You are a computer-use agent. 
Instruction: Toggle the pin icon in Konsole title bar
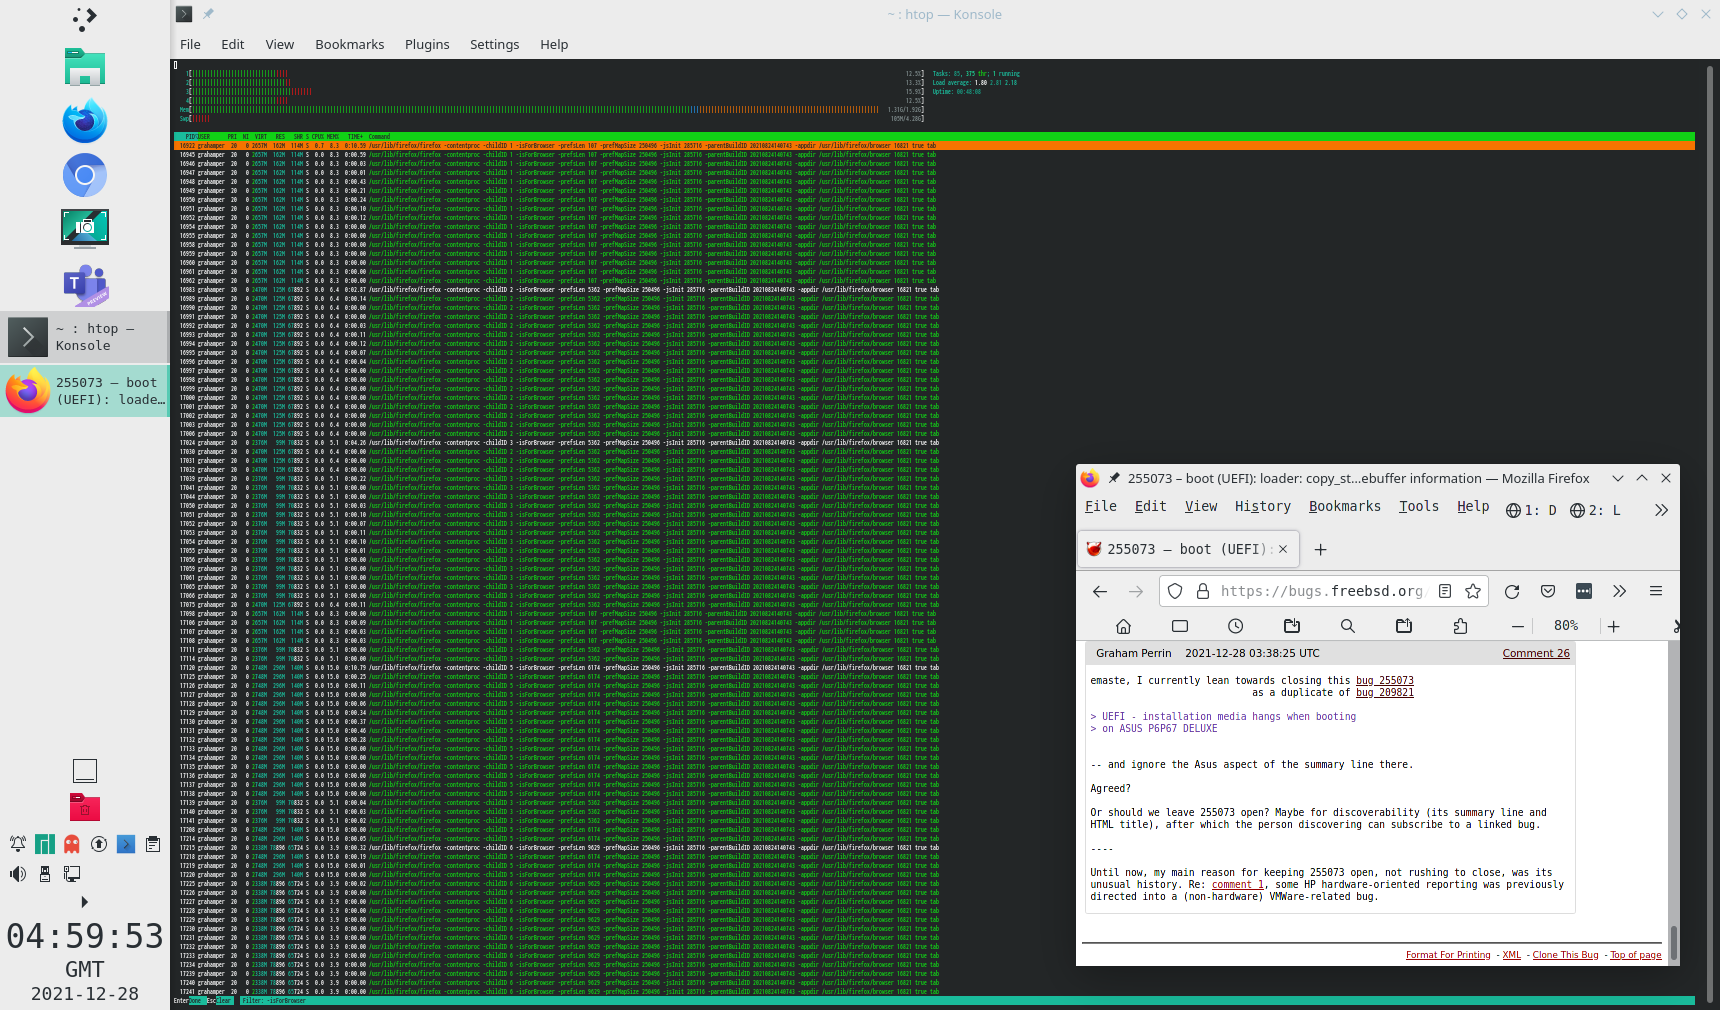(x=208, y=14)
